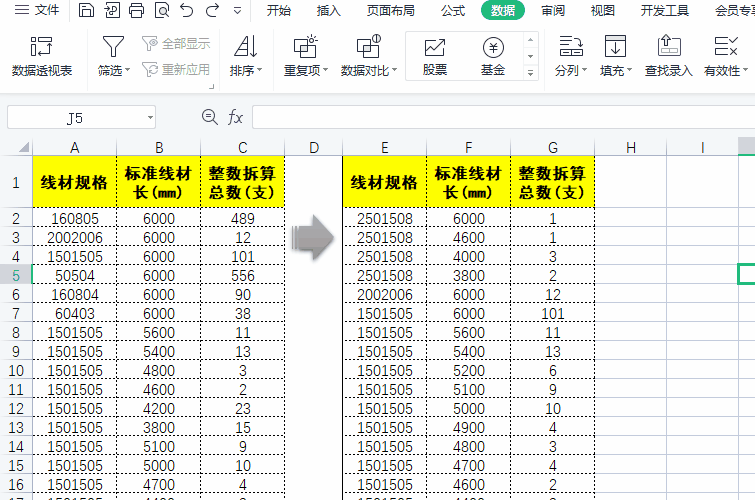Click into the formula bar
The width and height of the screenshot is (755, 500).
point(504,117)
